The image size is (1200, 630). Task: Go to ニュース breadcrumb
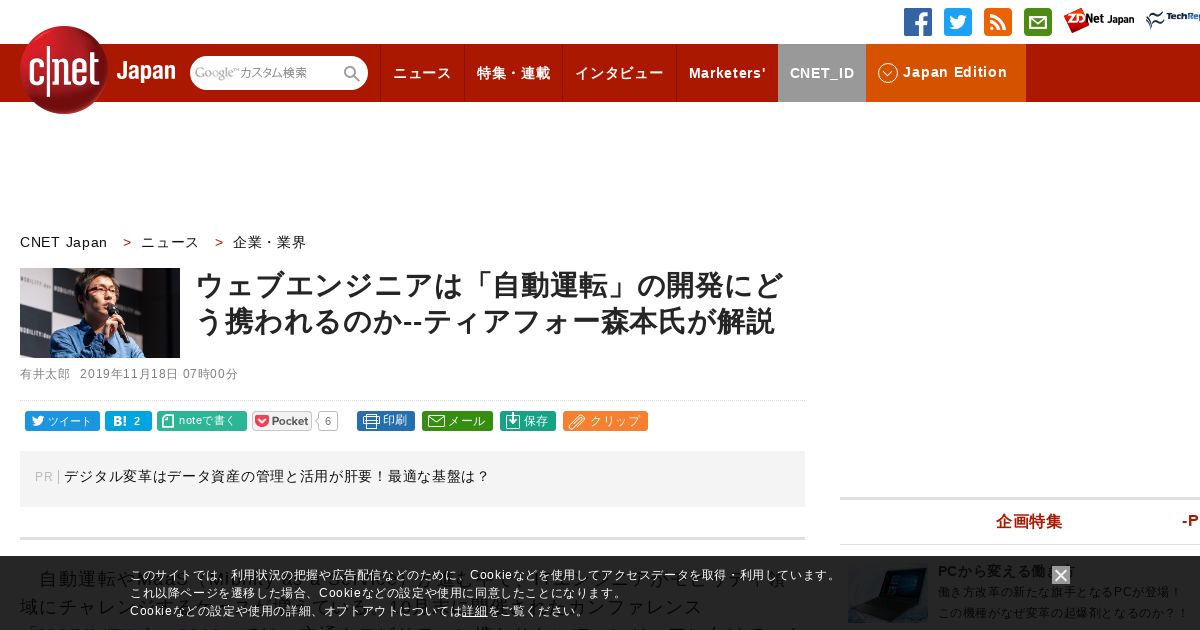[170, 242]
